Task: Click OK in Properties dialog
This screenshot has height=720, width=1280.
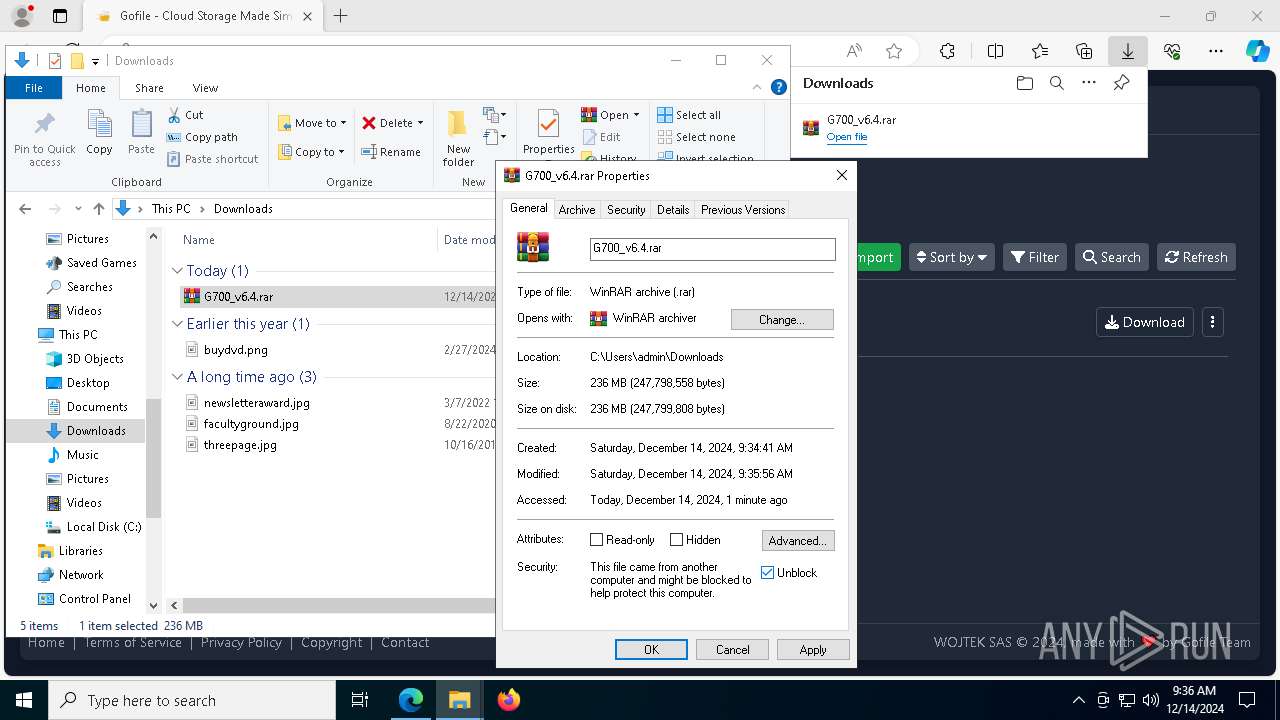Action: tap(651, 650)
